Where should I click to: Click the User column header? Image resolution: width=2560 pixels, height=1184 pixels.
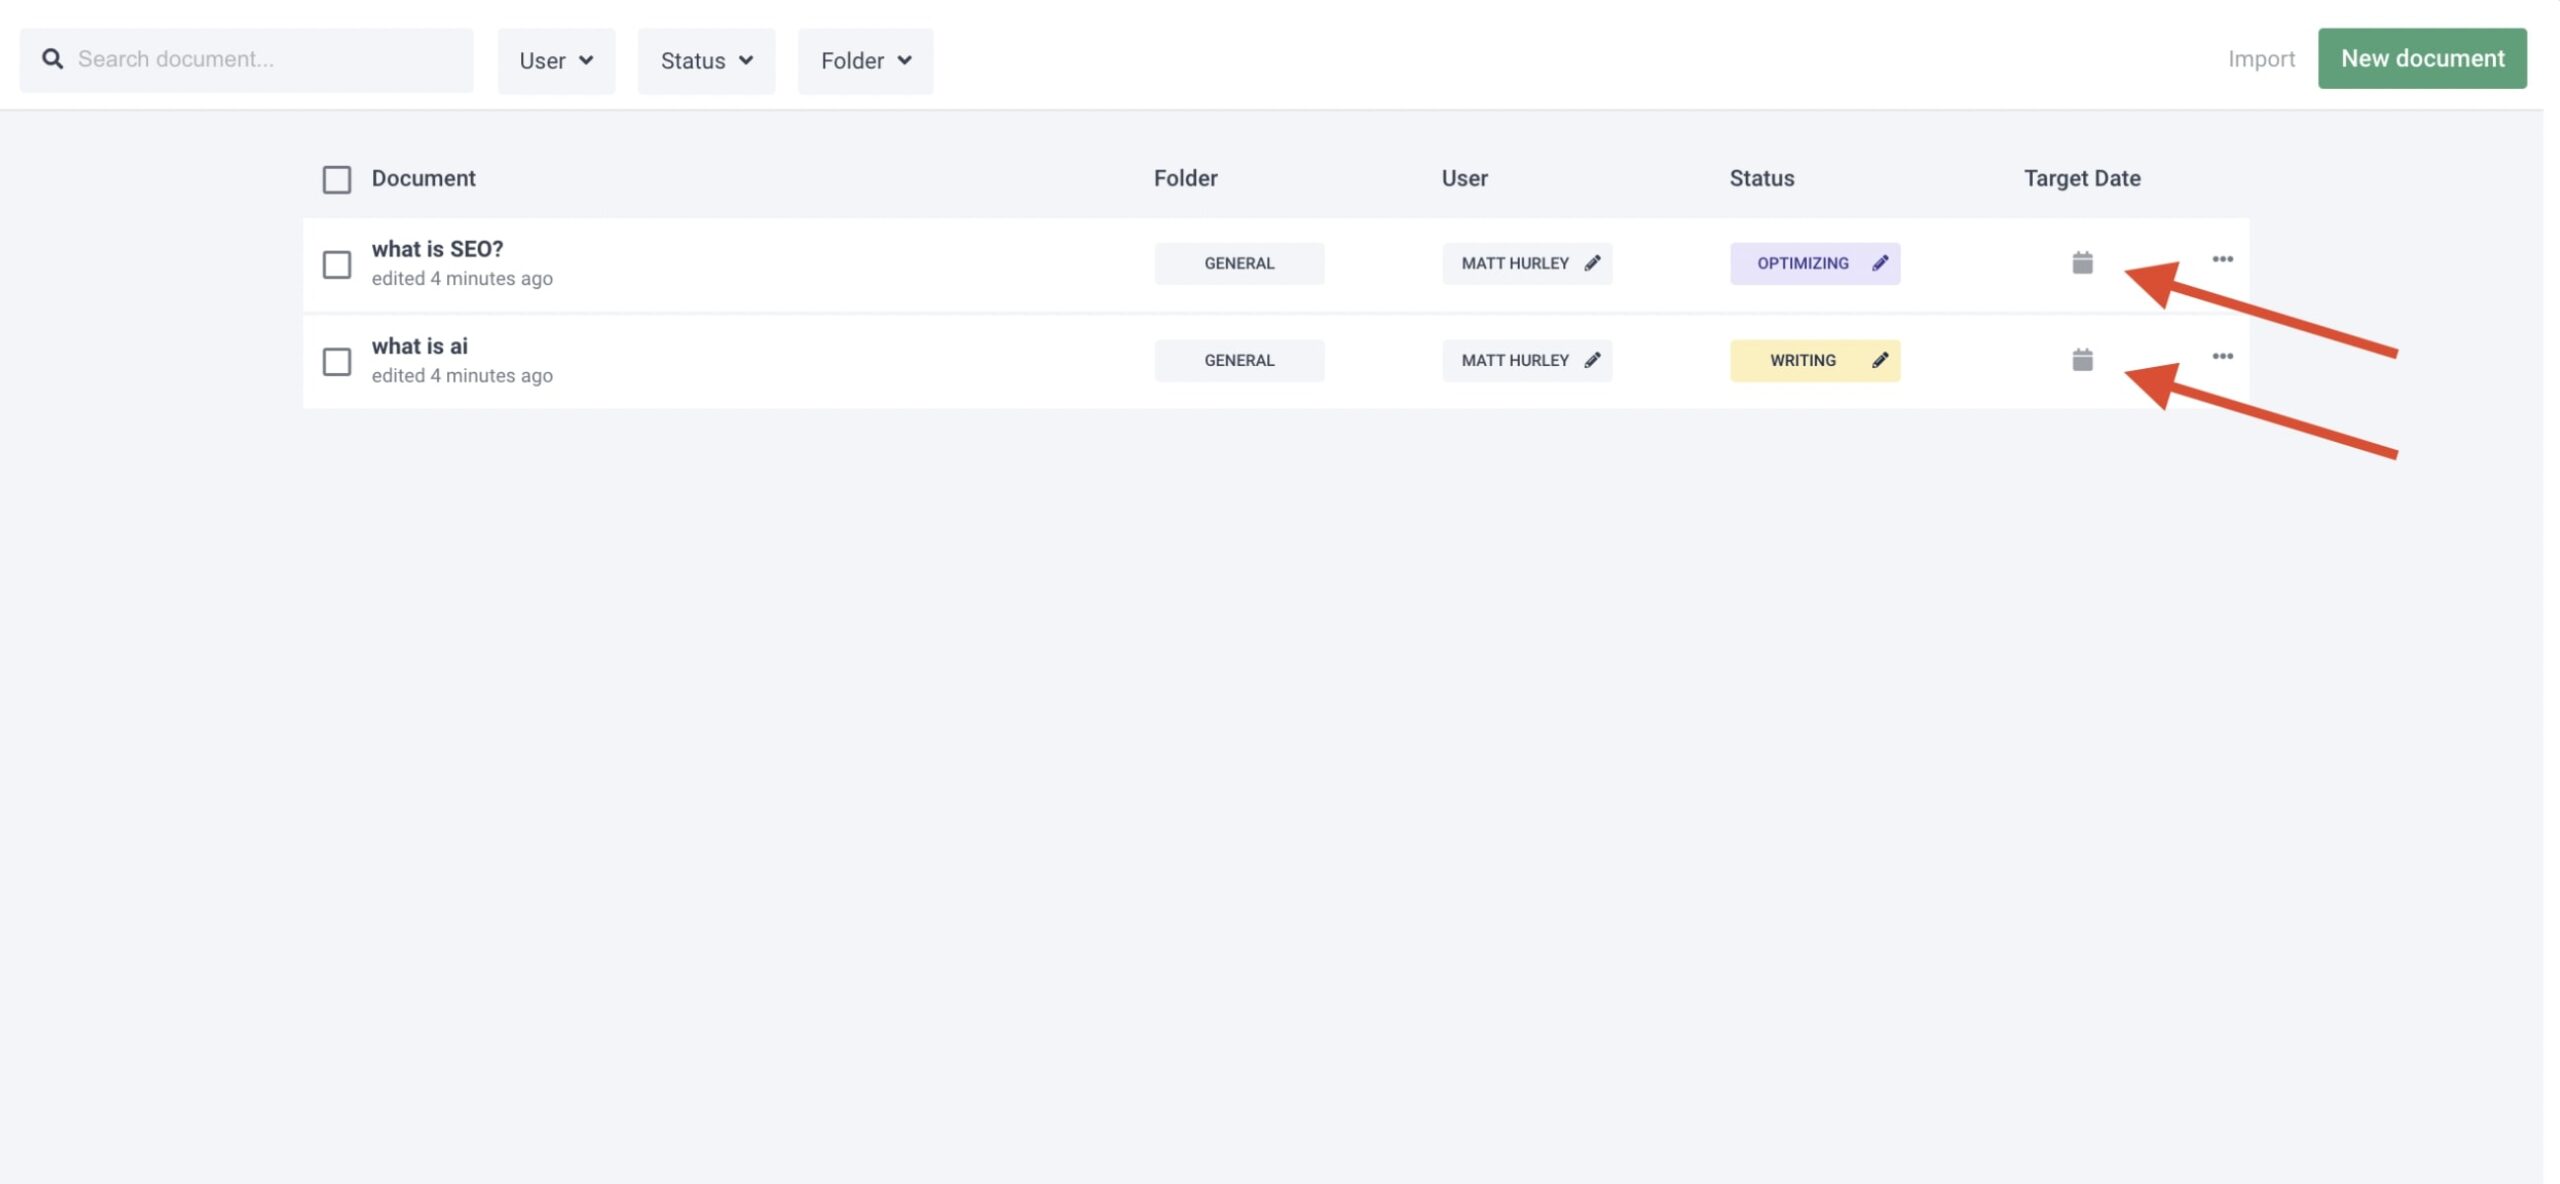click(x=1464, y=179)
